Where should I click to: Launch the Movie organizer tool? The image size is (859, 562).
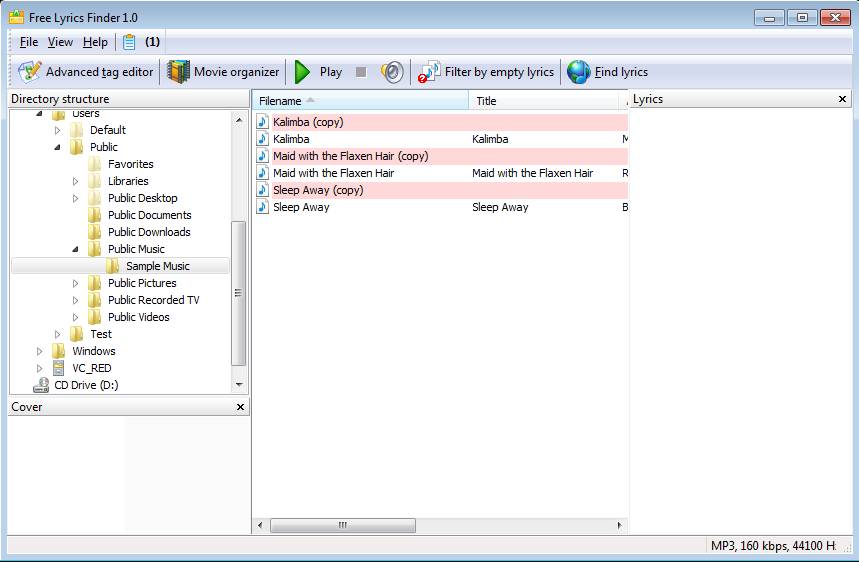[224, 72]
